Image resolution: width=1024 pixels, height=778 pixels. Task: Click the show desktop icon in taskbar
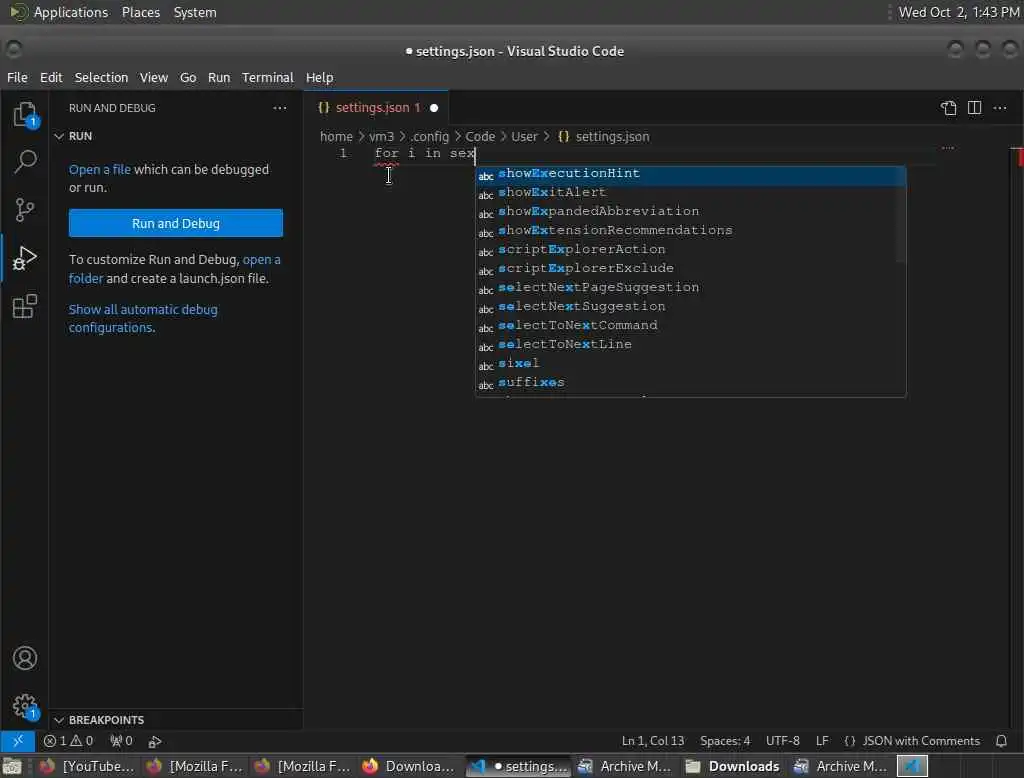[12, 766]
